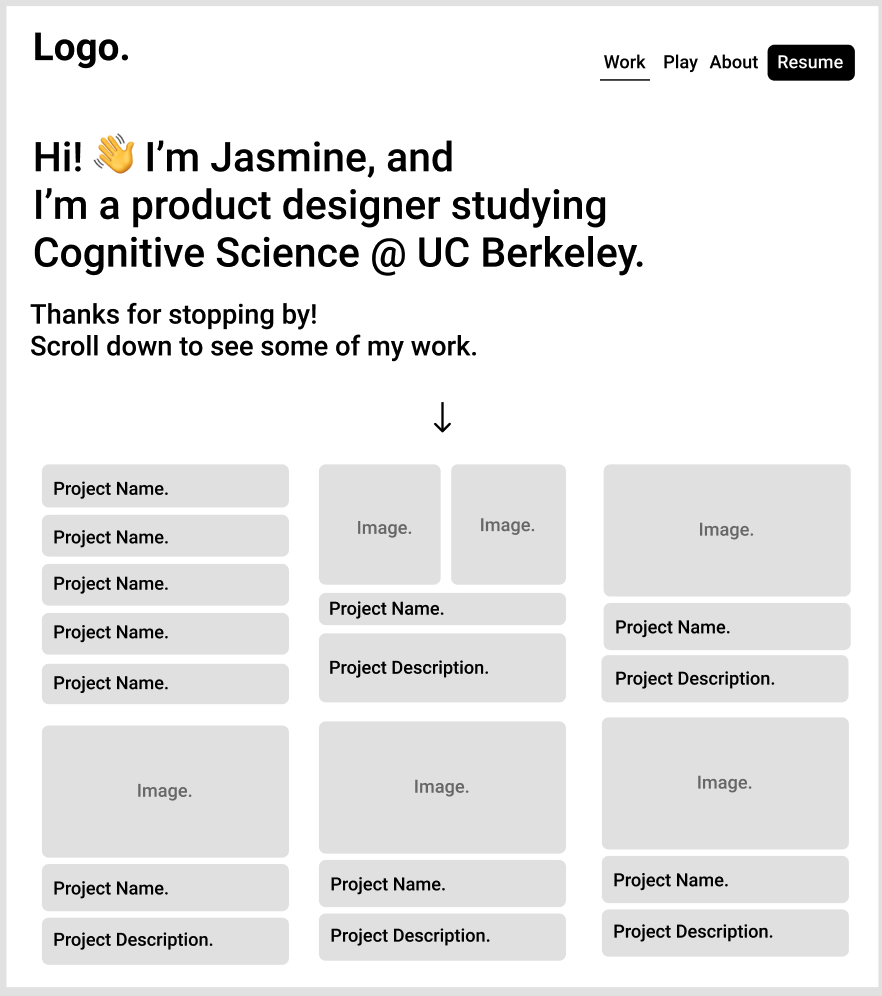Open the top-right Image placeholder
882x996 pixels.
(726, 530)
